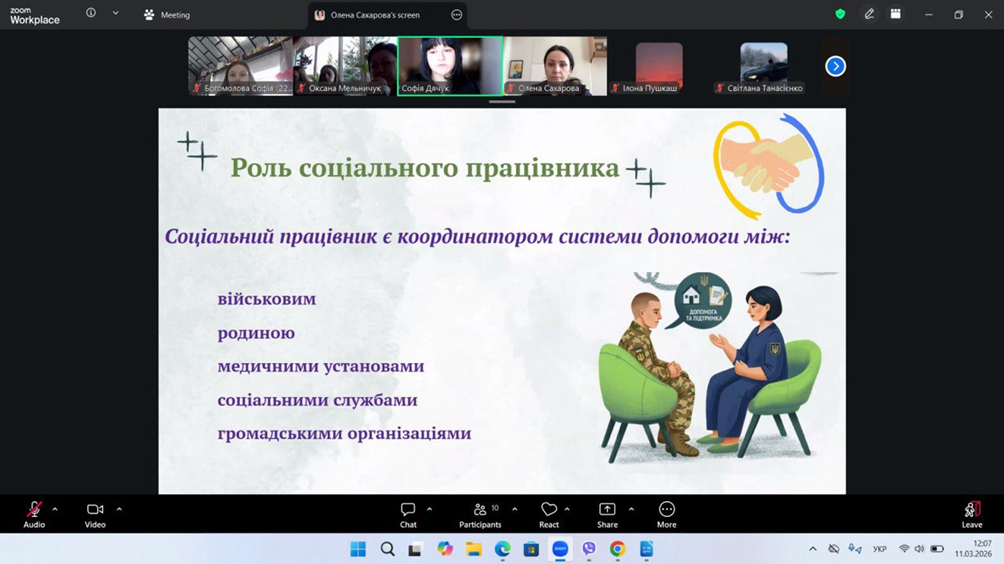Image resolution: width=1004 pixels, height=564 pixels.
Task: Expand the arrow next to Participants
Action: [x=515, y=509]
